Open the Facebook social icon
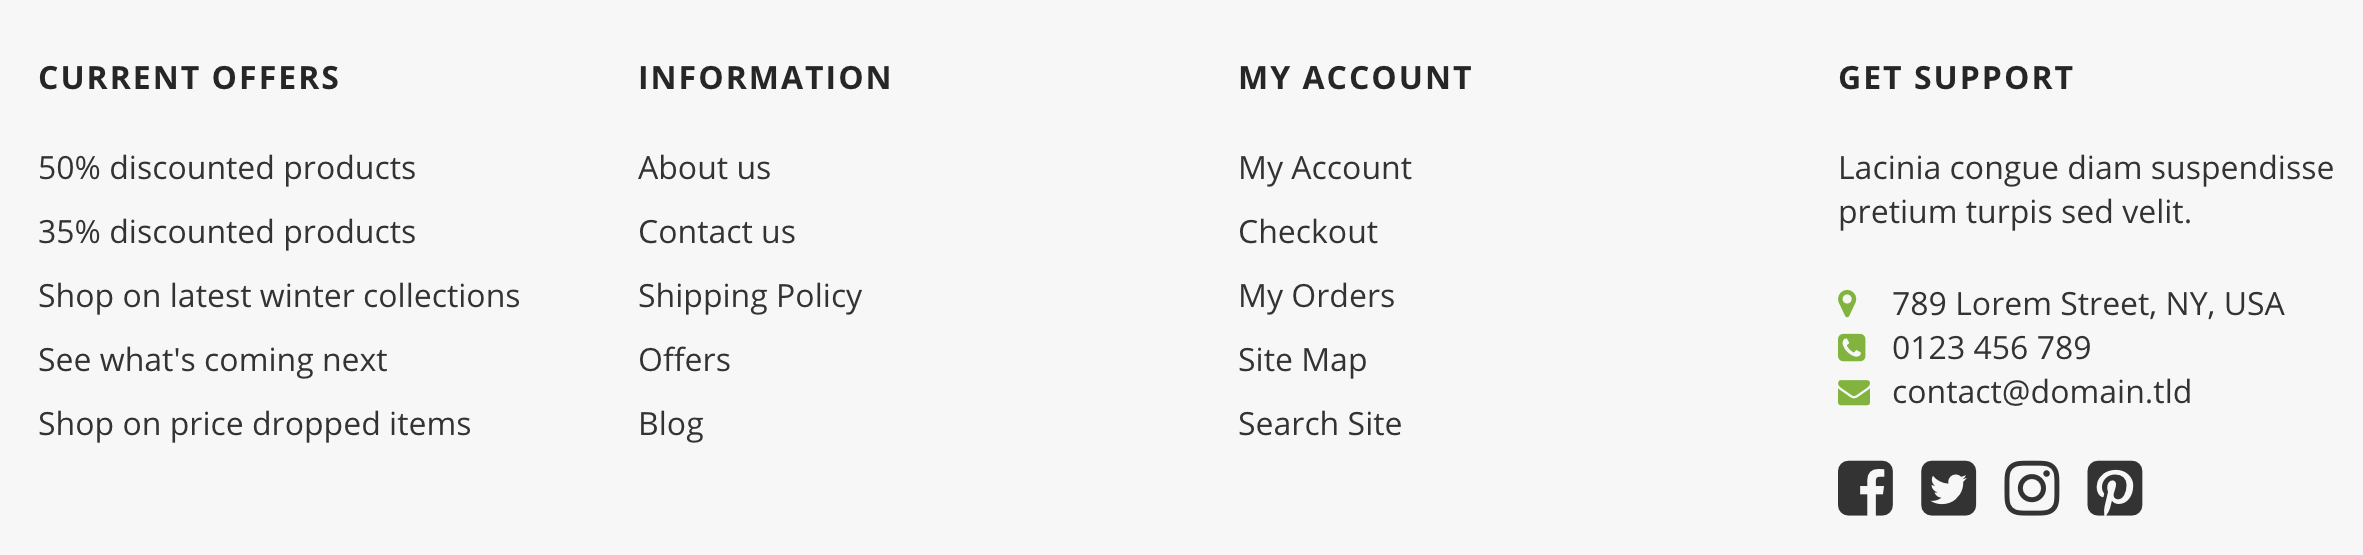Screen dimensions: 2363x555 [x=1865, y=488]
